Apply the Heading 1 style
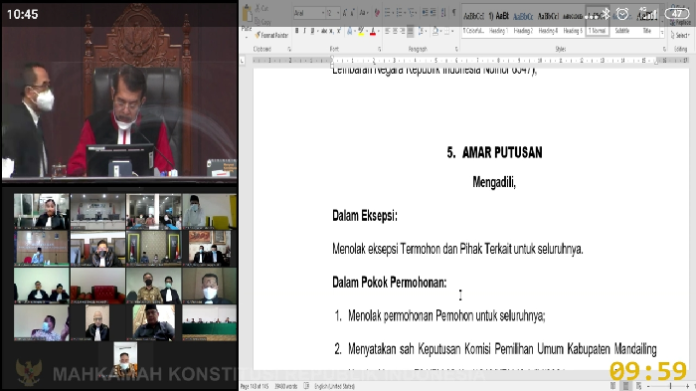This screenshot has width=696, height=391. [x=498, y=21]
